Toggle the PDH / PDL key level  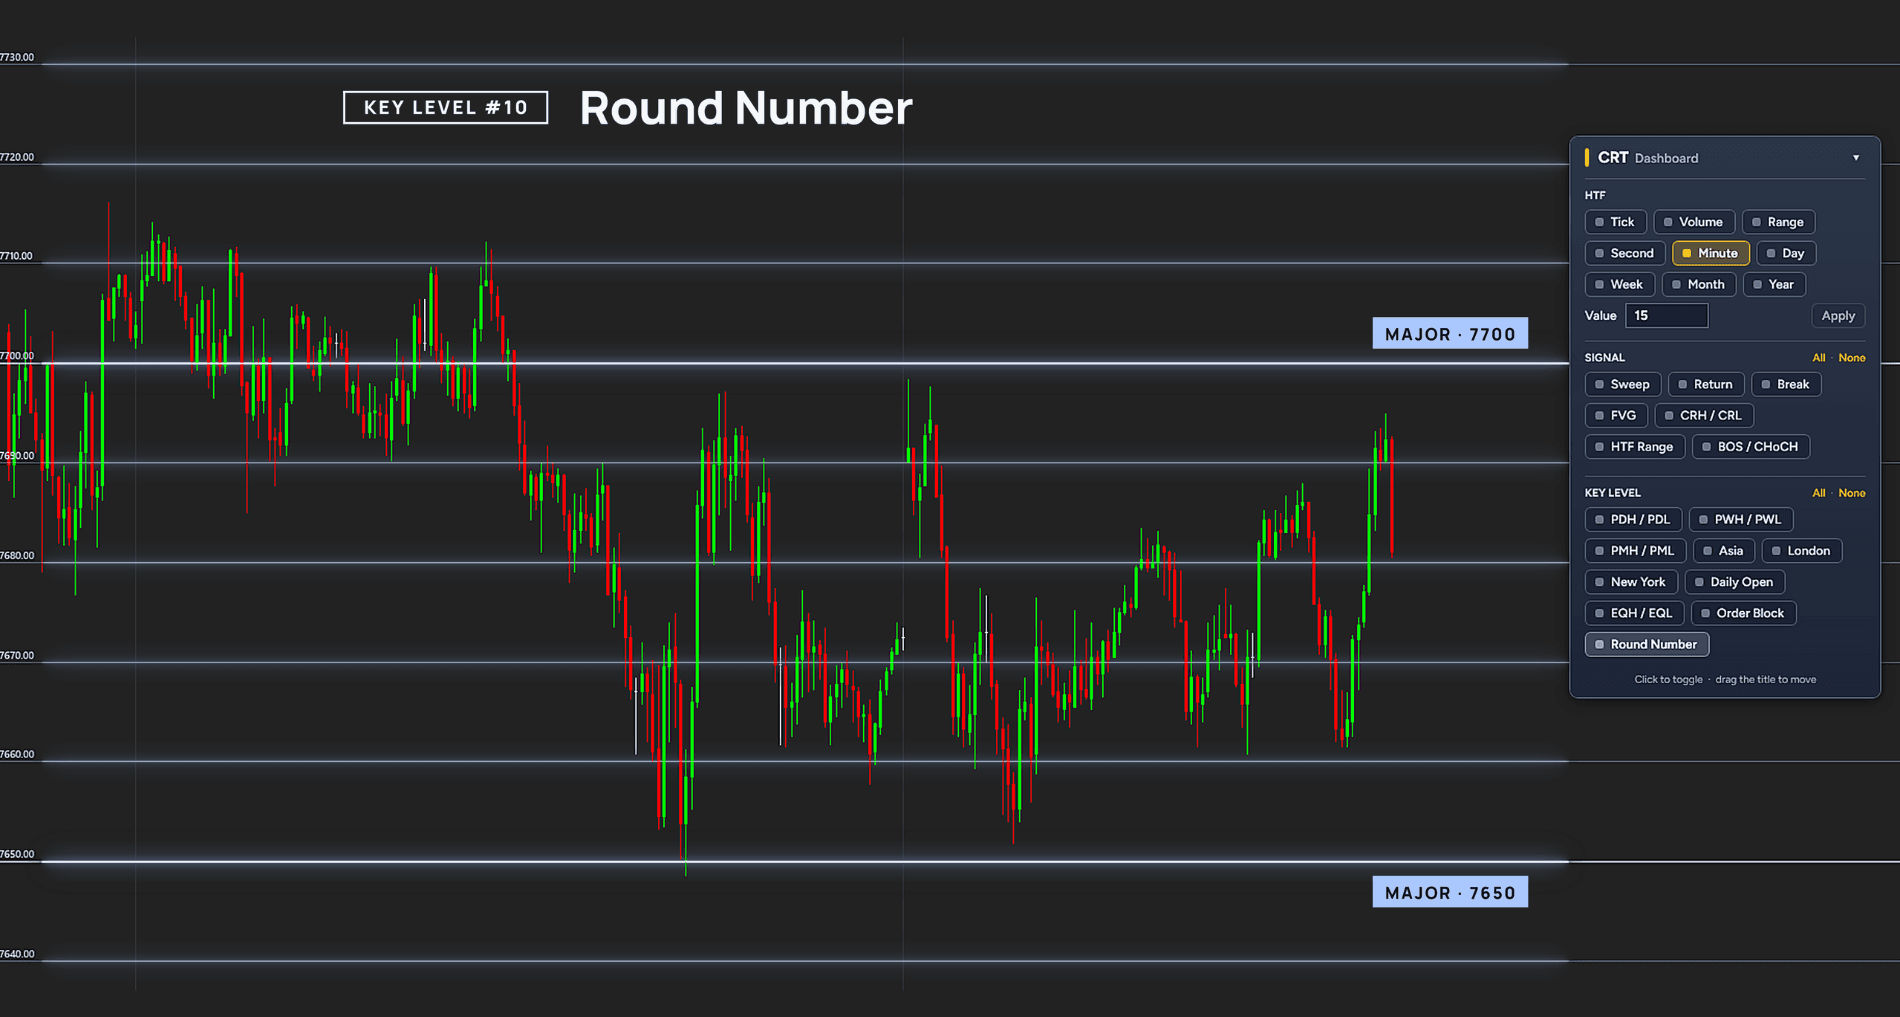pyautogui.click(x=1633, y=519)
